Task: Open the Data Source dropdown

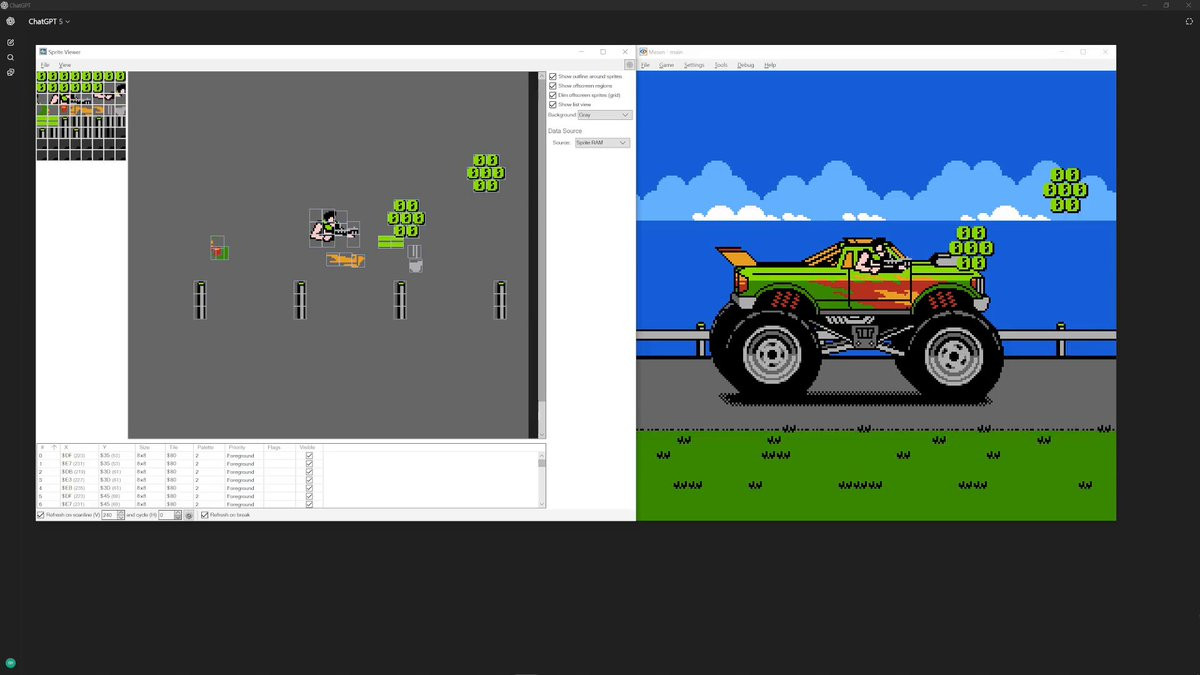Action: click(602, 143)
